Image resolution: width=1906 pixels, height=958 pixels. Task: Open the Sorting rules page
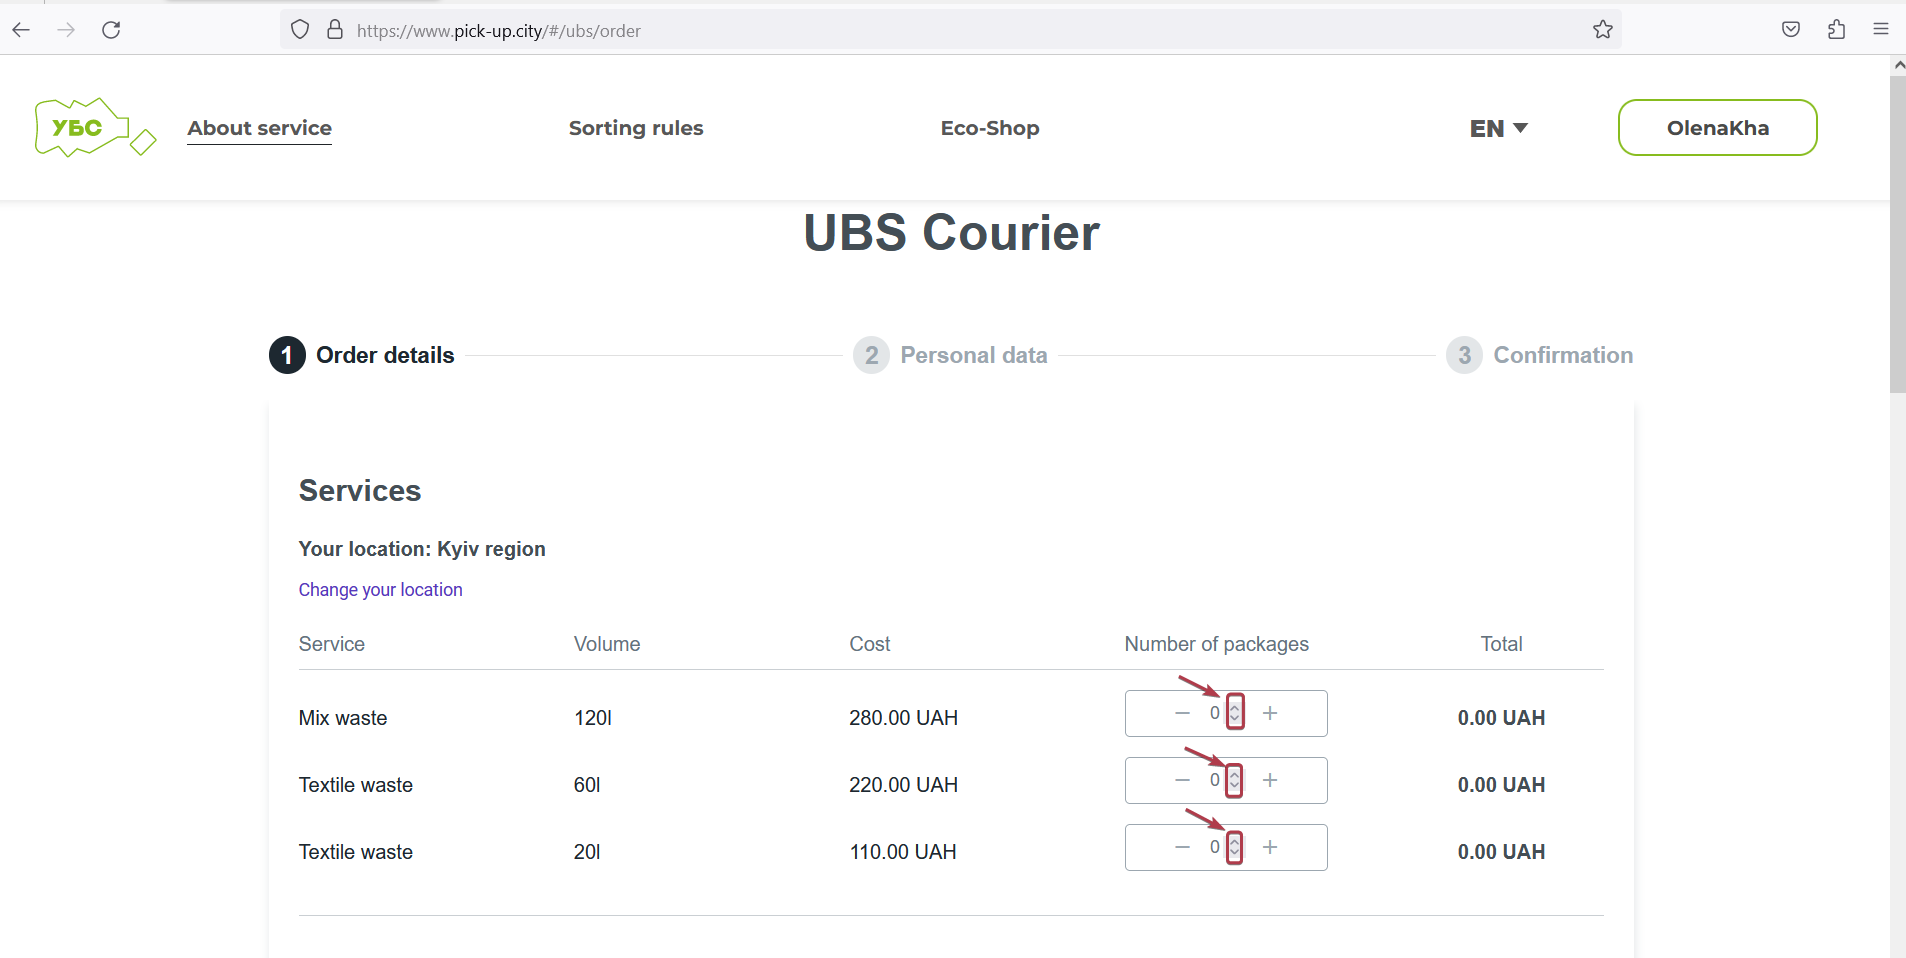coord(635,128)
